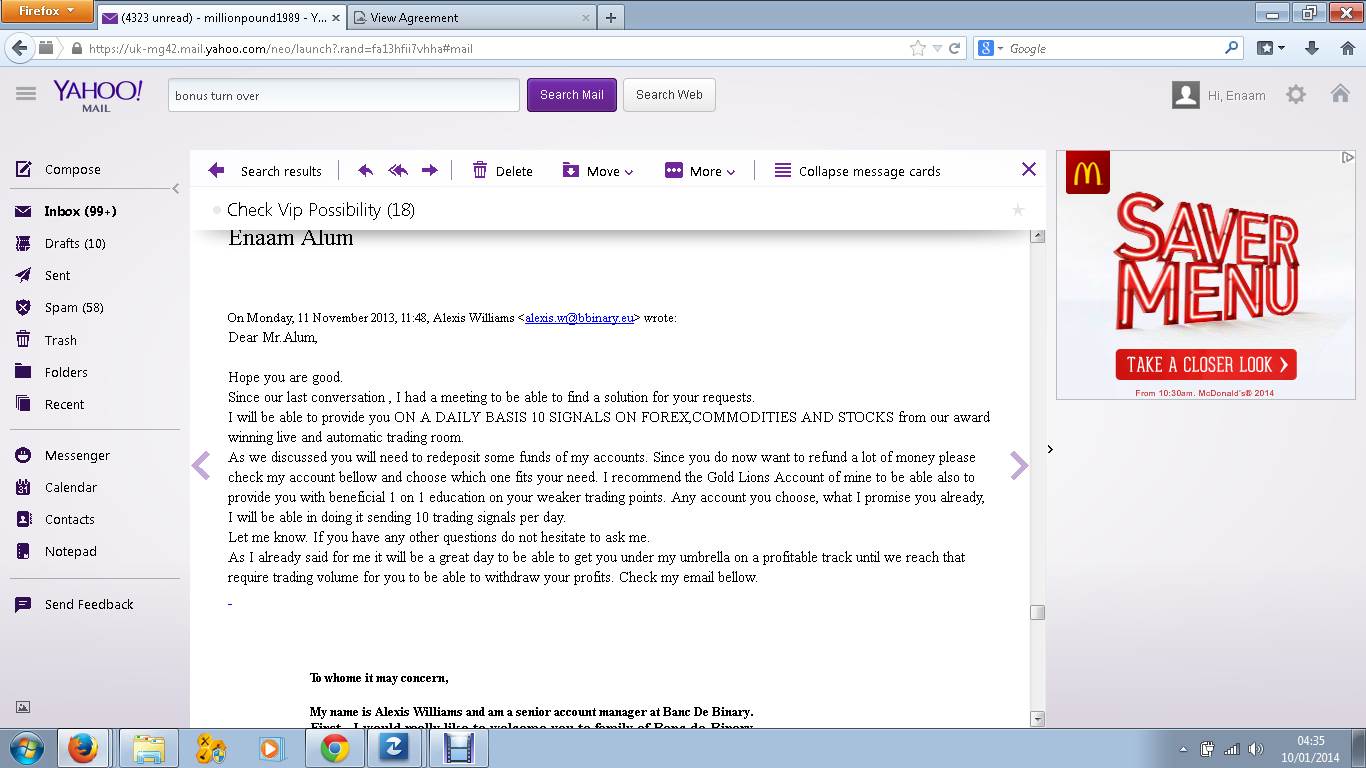Go back to Search results

click(x=265, y=171)
